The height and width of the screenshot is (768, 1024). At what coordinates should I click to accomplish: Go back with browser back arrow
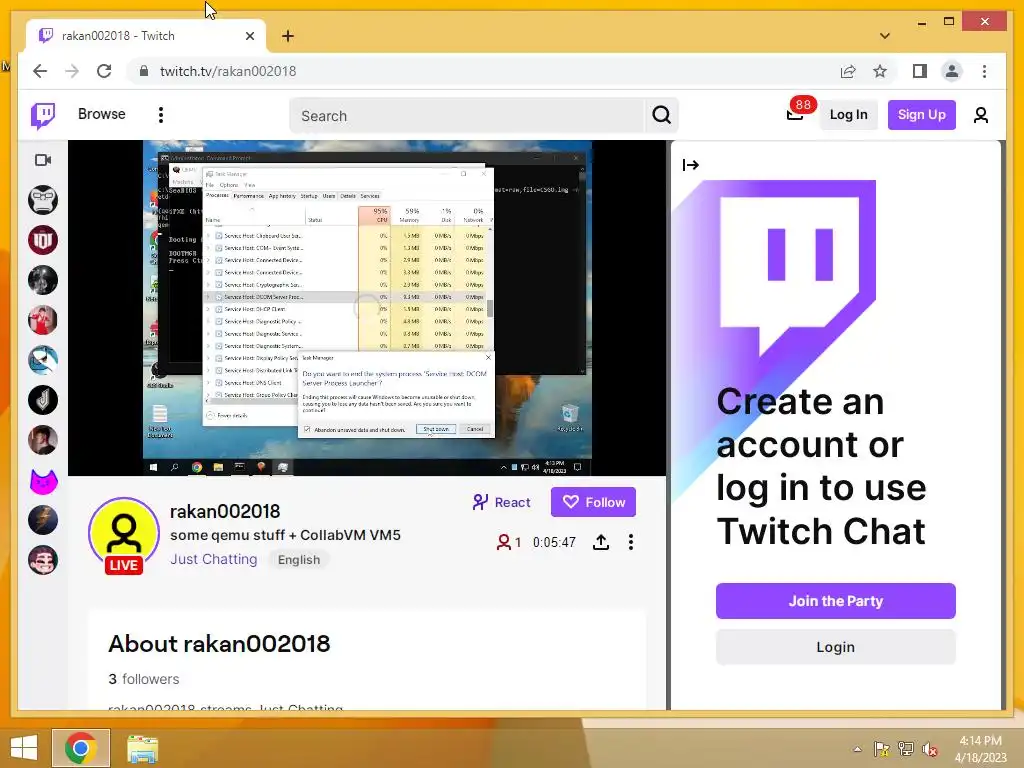point(40,71)
